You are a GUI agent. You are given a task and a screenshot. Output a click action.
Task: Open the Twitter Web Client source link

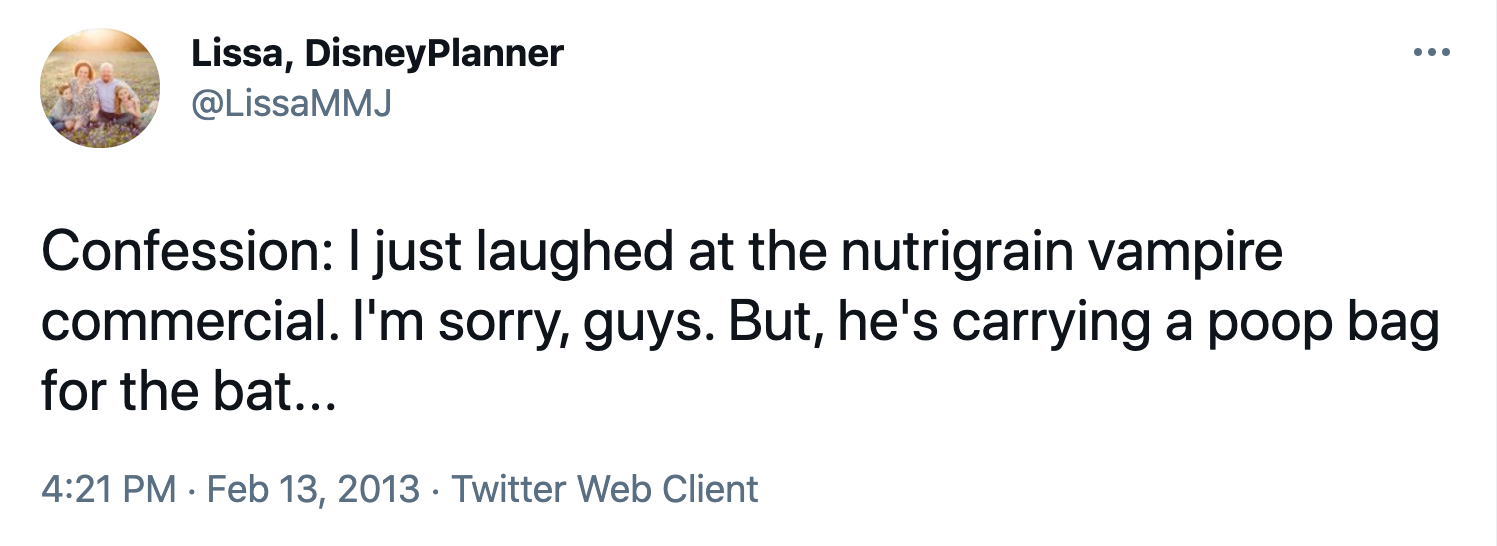(605, 489)
